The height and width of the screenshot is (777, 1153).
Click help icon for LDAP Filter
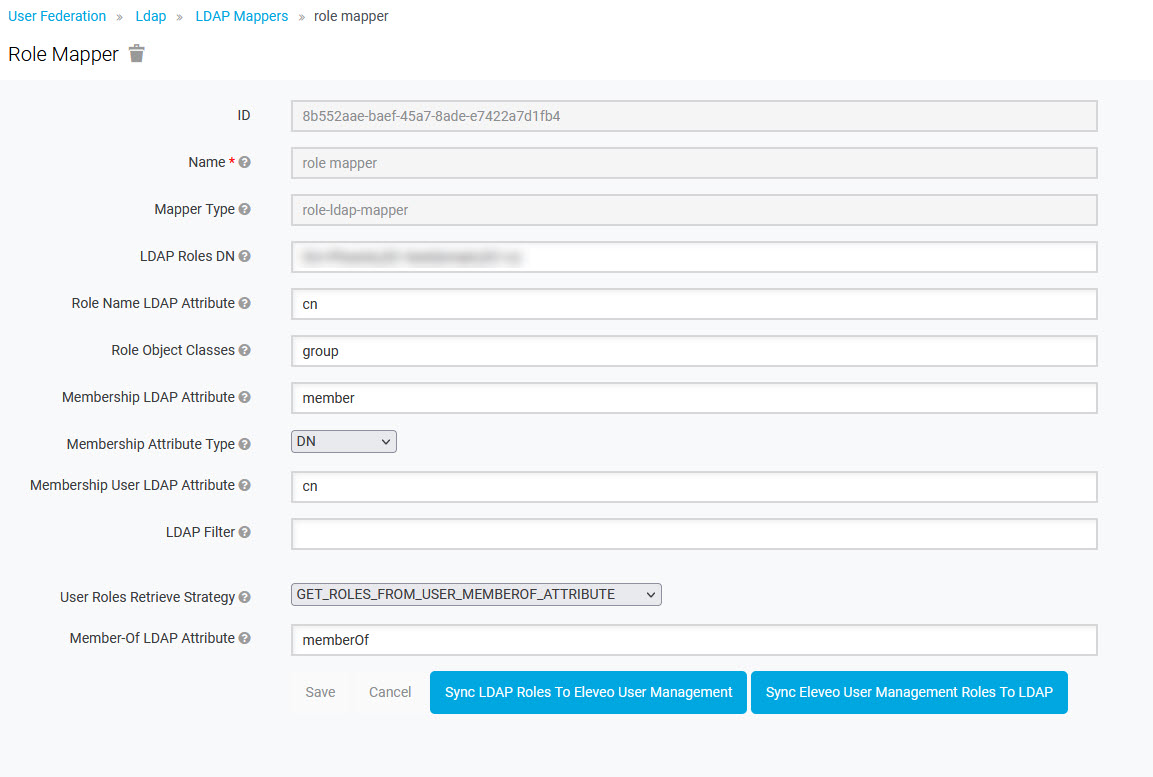[245, 533]
